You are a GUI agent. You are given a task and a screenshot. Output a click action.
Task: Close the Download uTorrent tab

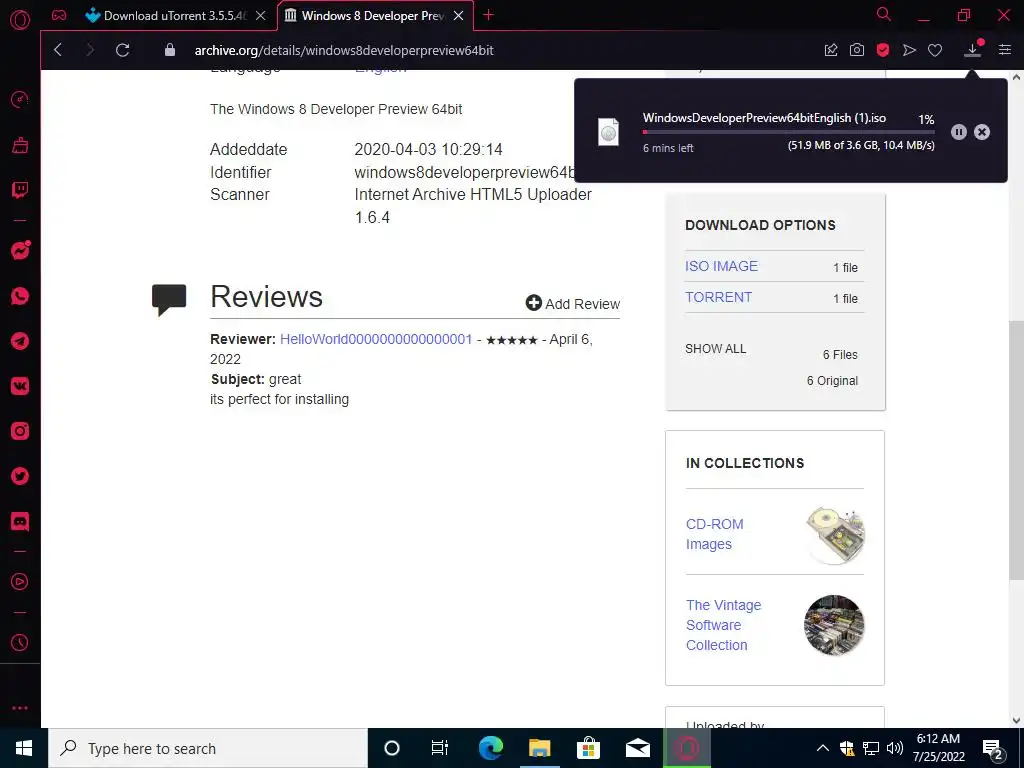(x=261, y=16)
